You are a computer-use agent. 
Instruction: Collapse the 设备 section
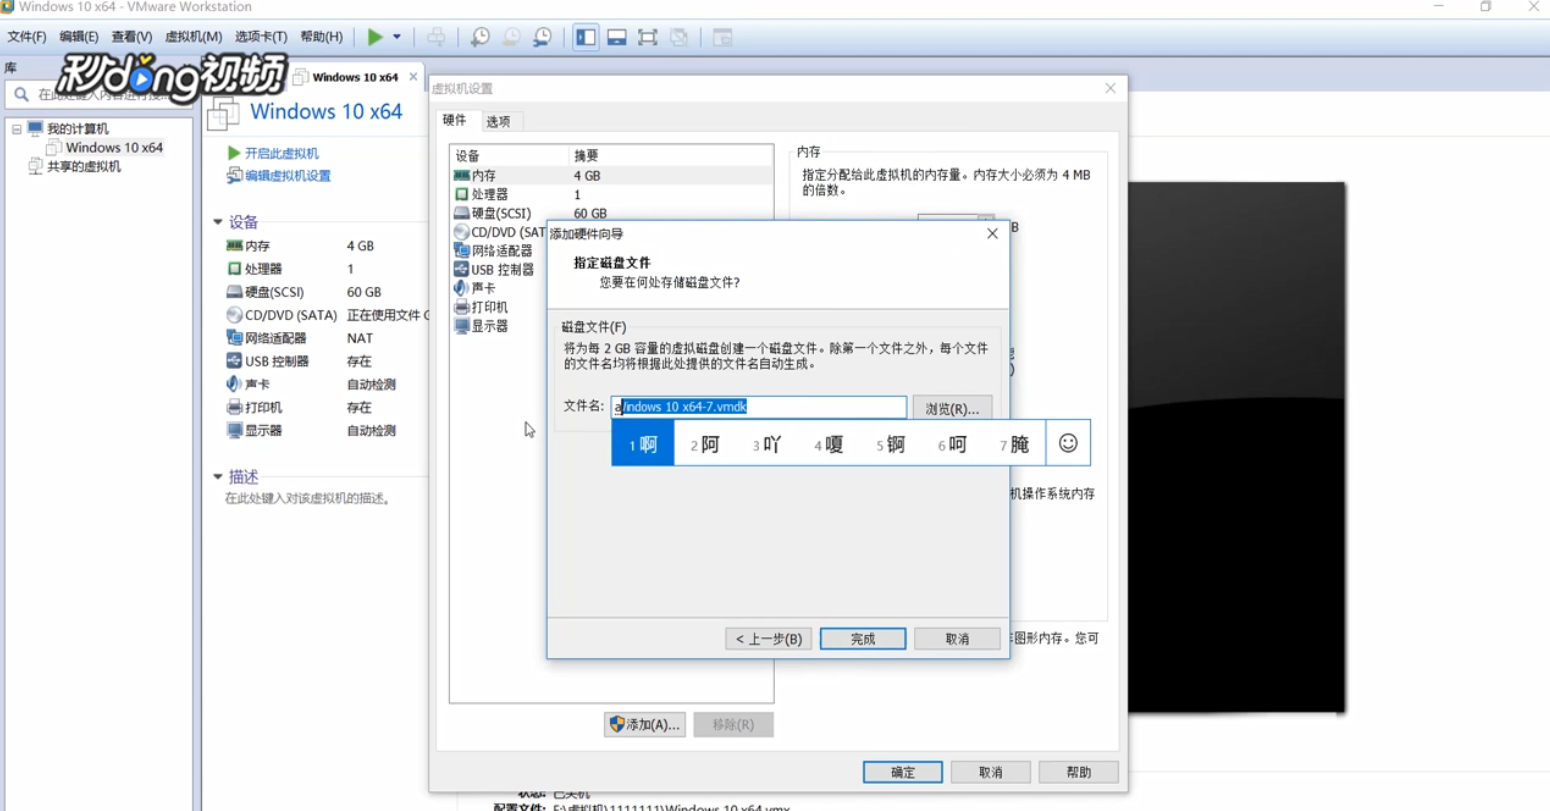pos(218,222)
